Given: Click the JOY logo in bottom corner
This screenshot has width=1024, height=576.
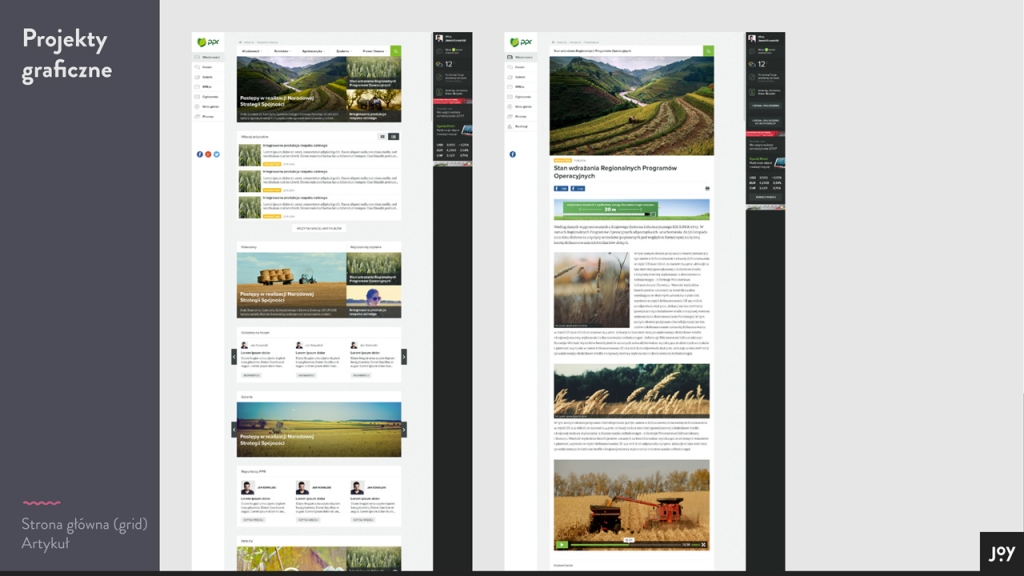Looking at the screenshot, I should [x=1001, y=553].
